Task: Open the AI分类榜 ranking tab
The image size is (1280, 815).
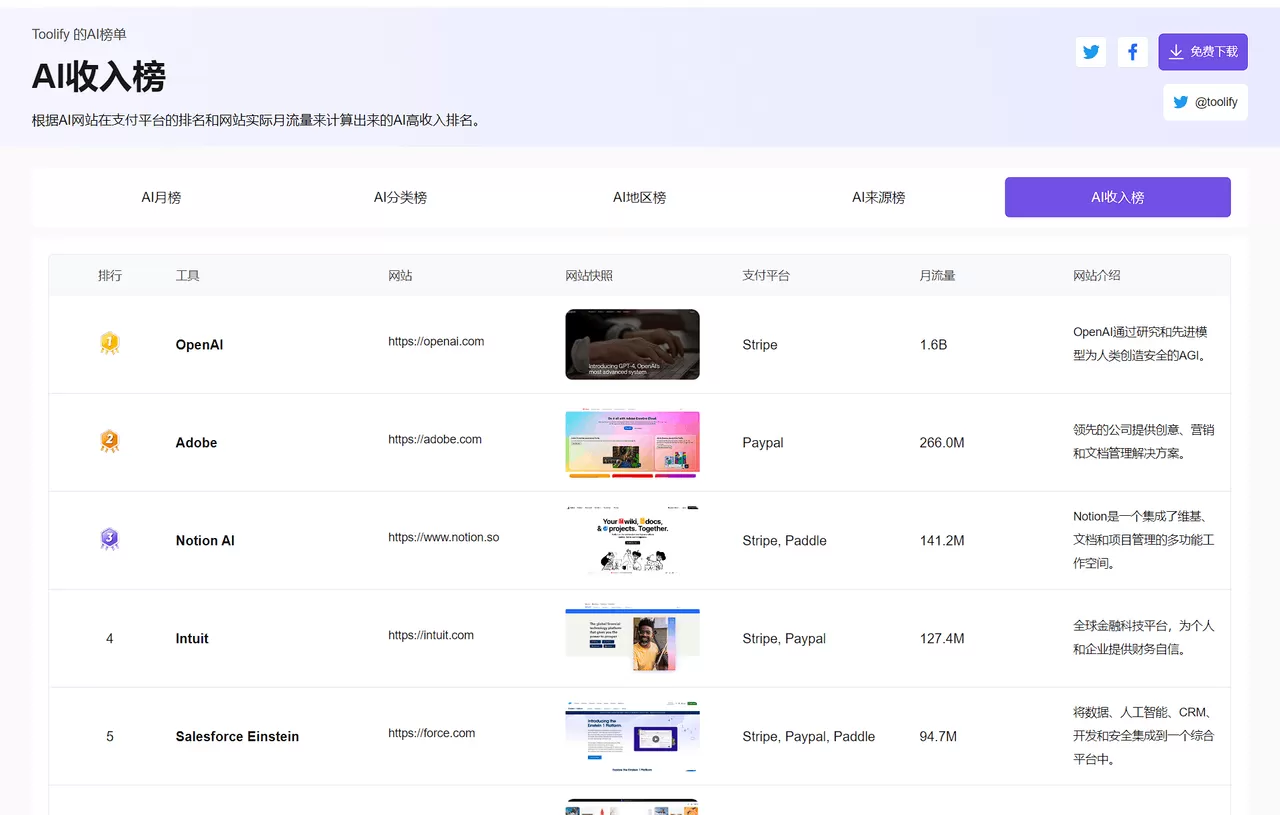Action: click(x=401, y=197)
